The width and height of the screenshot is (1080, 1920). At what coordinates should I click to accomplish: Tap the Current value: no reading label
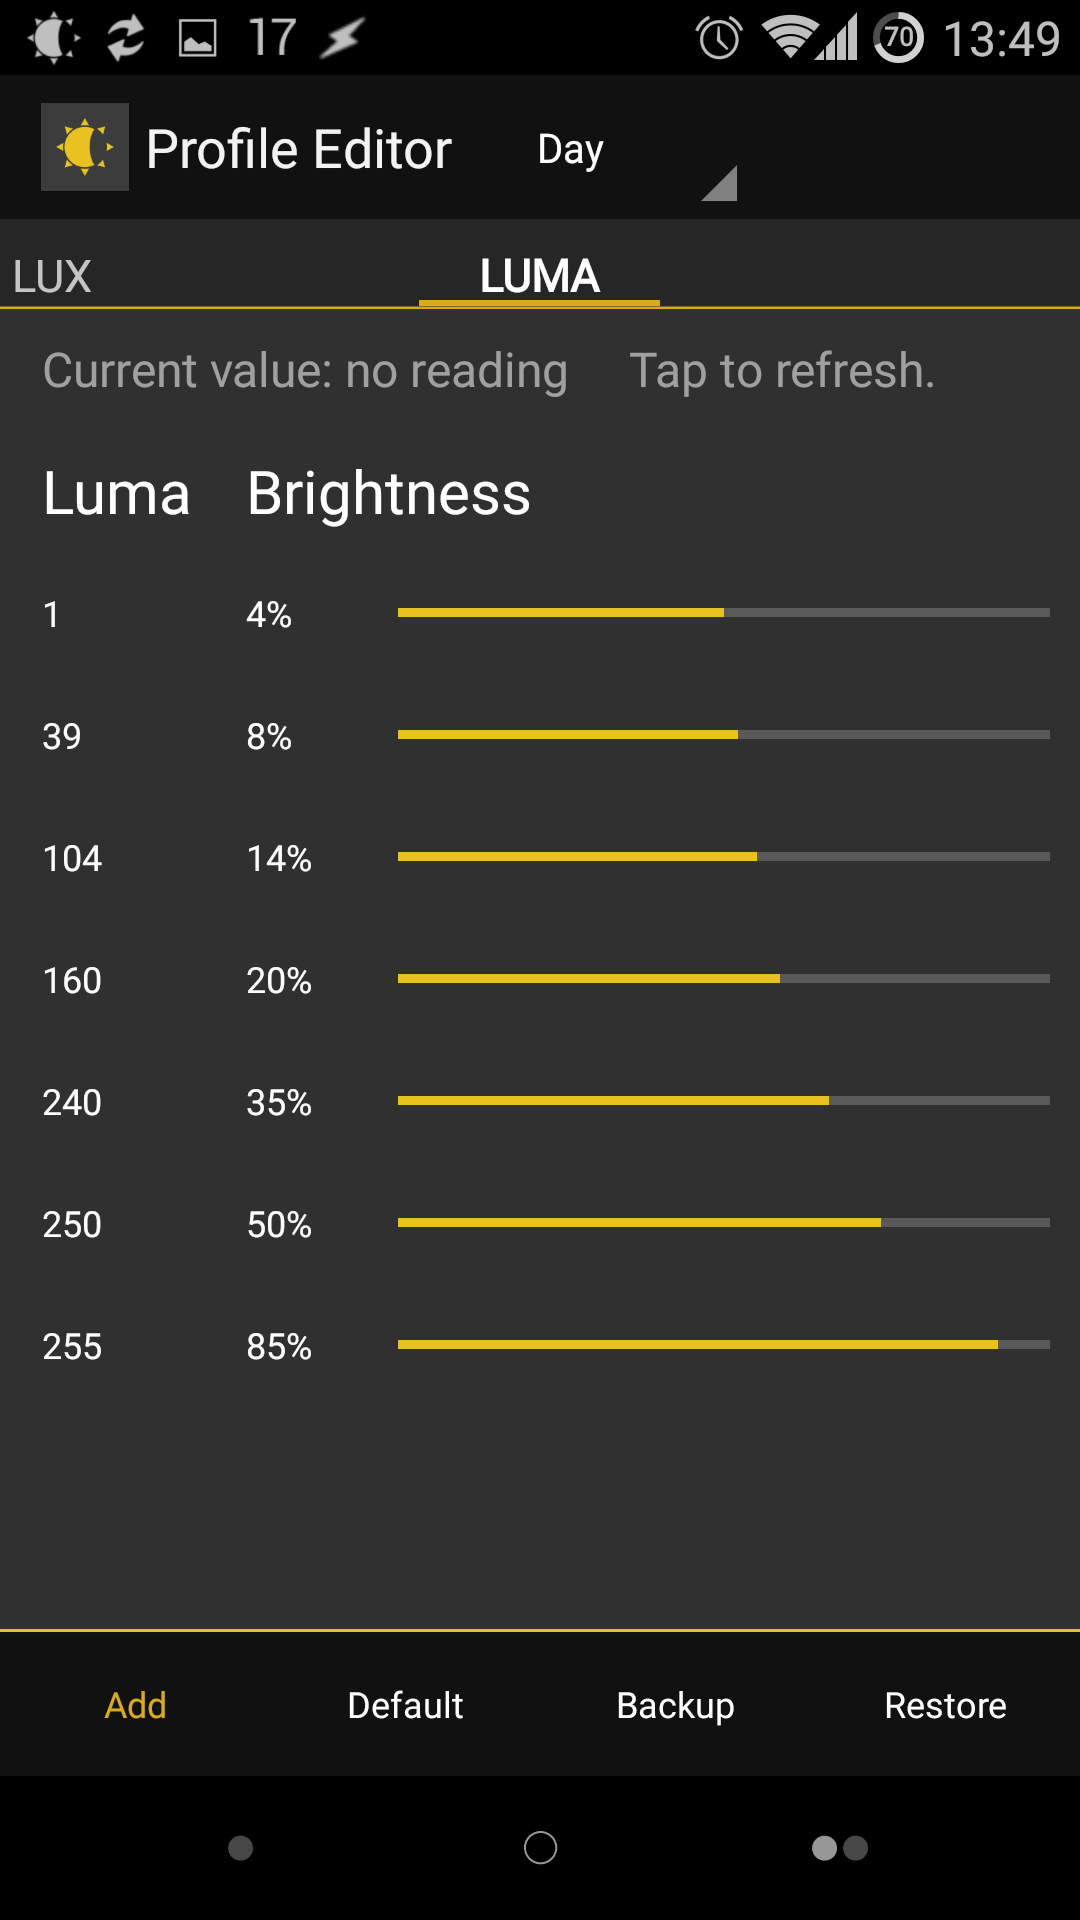click(x=305, y=371)
